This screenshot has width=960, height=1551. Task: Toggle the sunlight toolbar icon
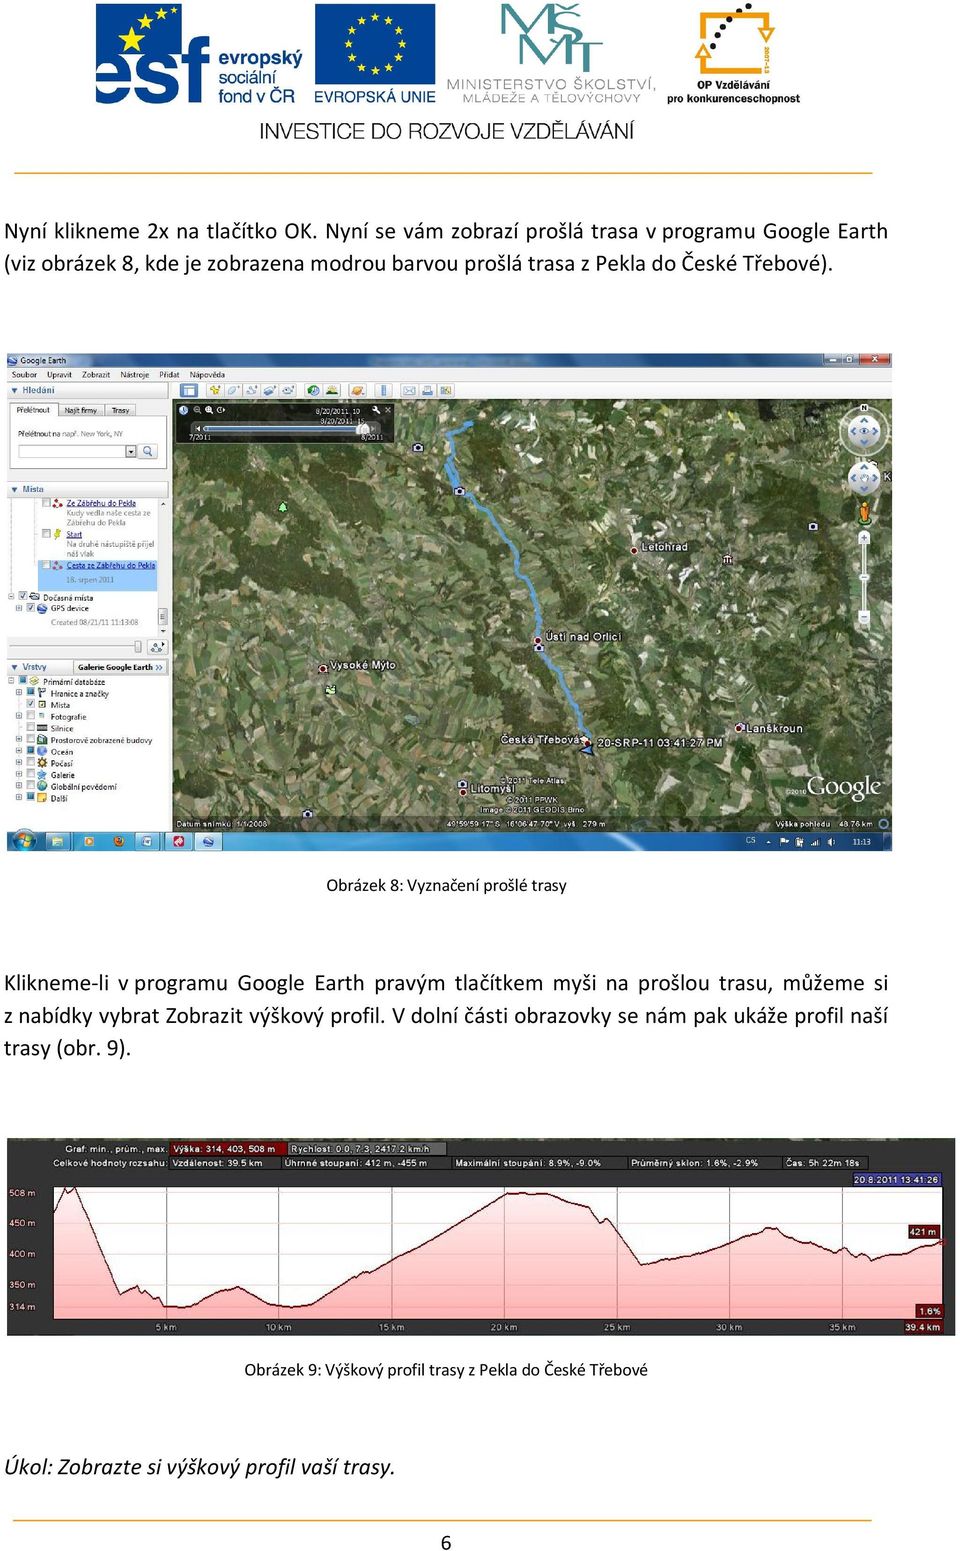332,390
